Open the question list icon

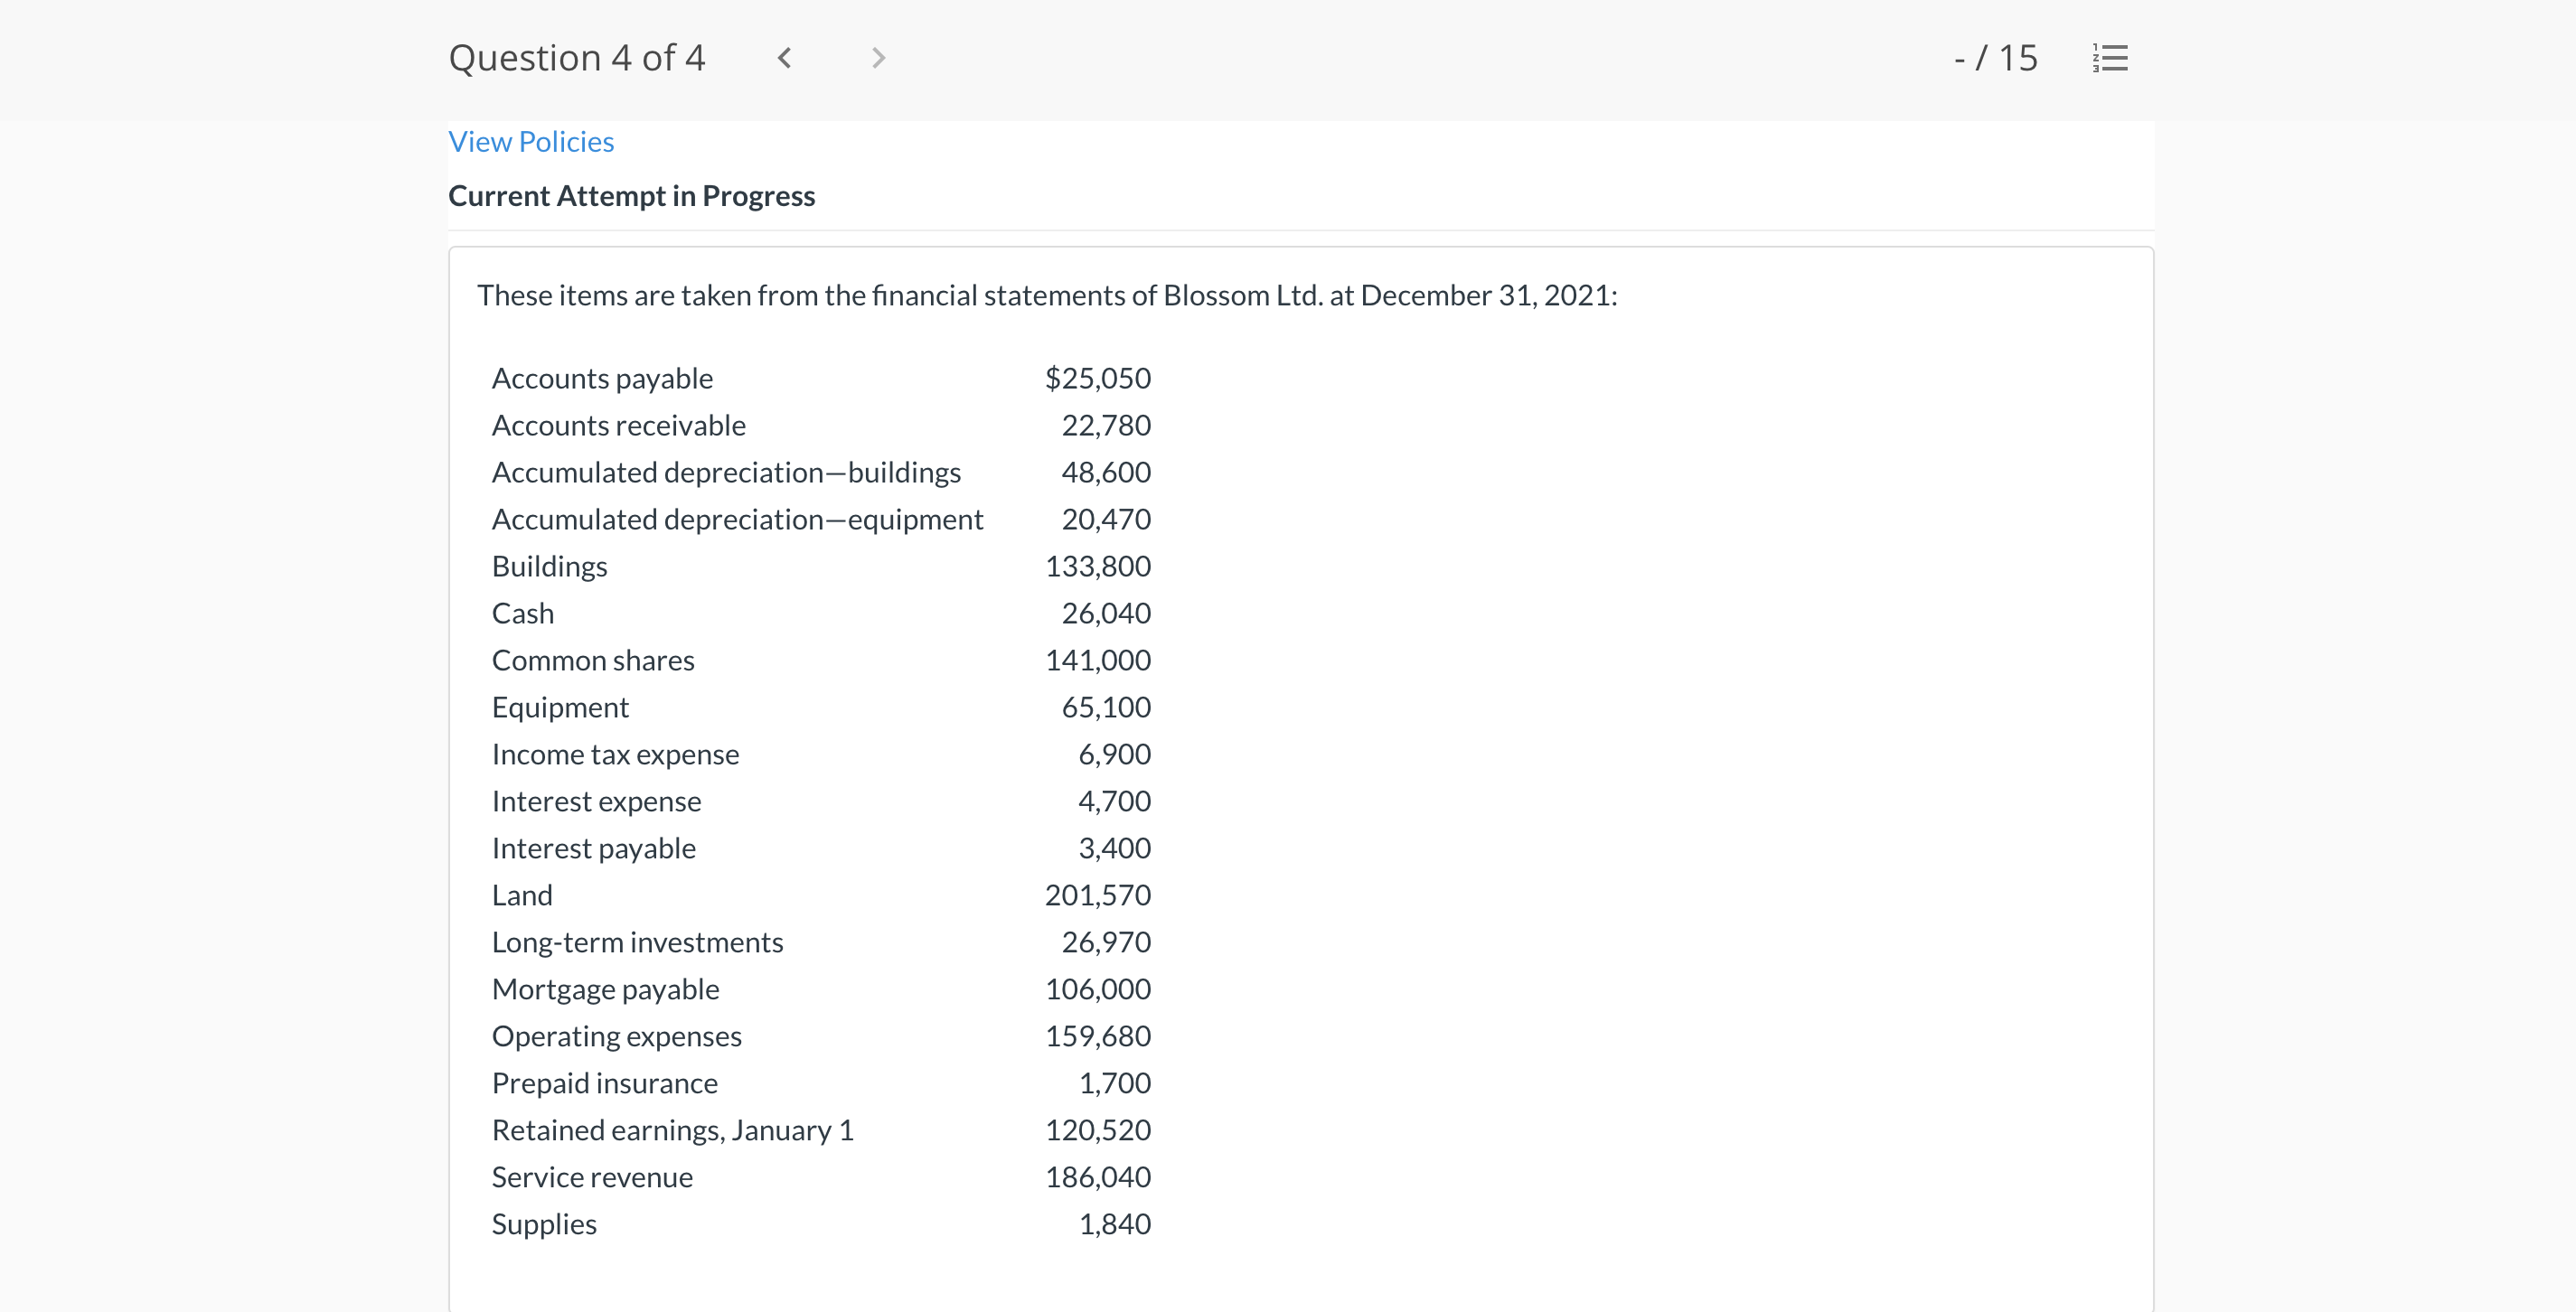(2110, 58)
